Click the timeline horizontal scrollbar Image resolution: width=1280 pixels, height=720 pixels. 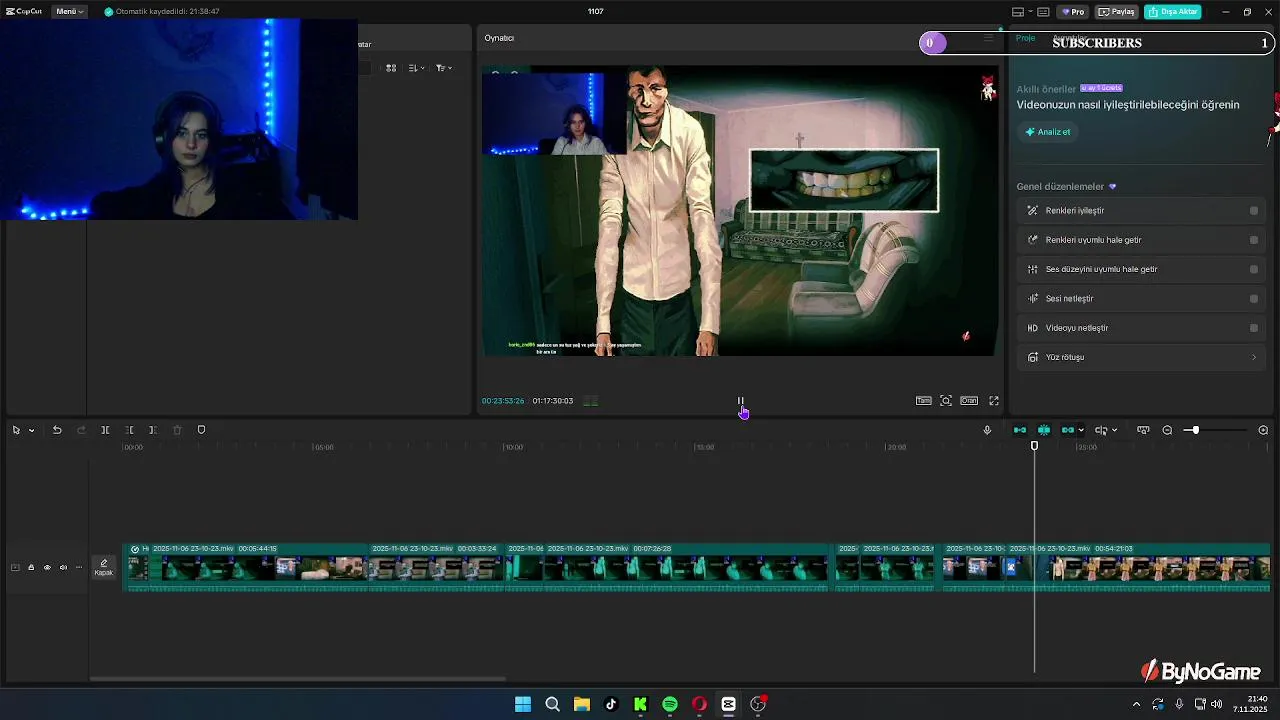click(x=297, y=679)
